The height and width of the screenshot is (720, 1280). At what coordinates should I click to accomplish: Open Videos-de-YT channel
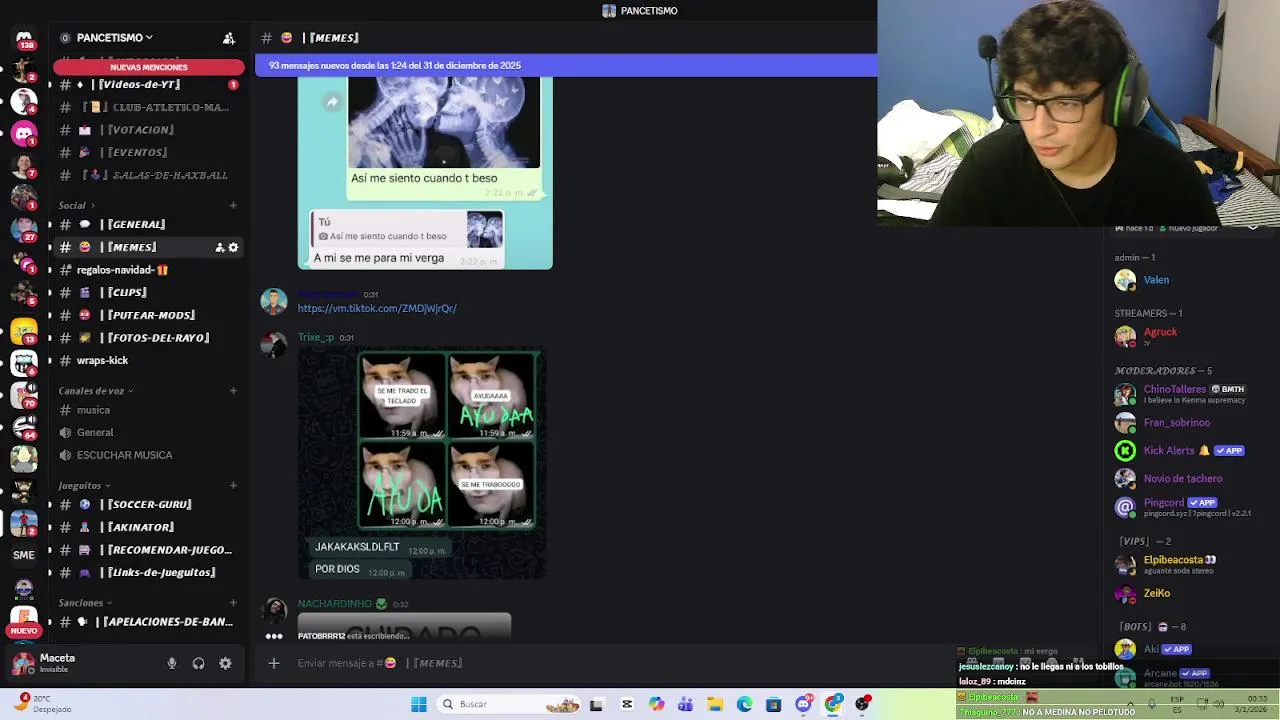[149, 84]
